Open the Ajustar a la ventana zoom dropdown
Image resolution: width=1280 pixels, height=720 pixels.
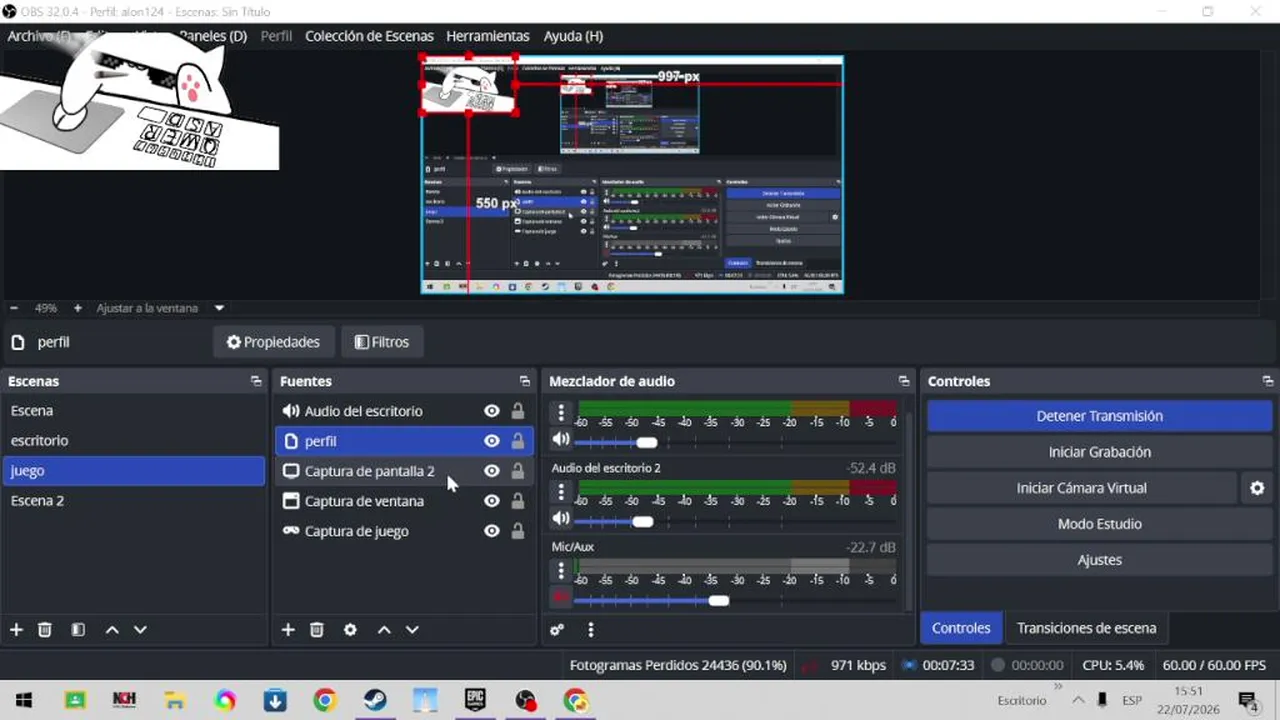219,308
